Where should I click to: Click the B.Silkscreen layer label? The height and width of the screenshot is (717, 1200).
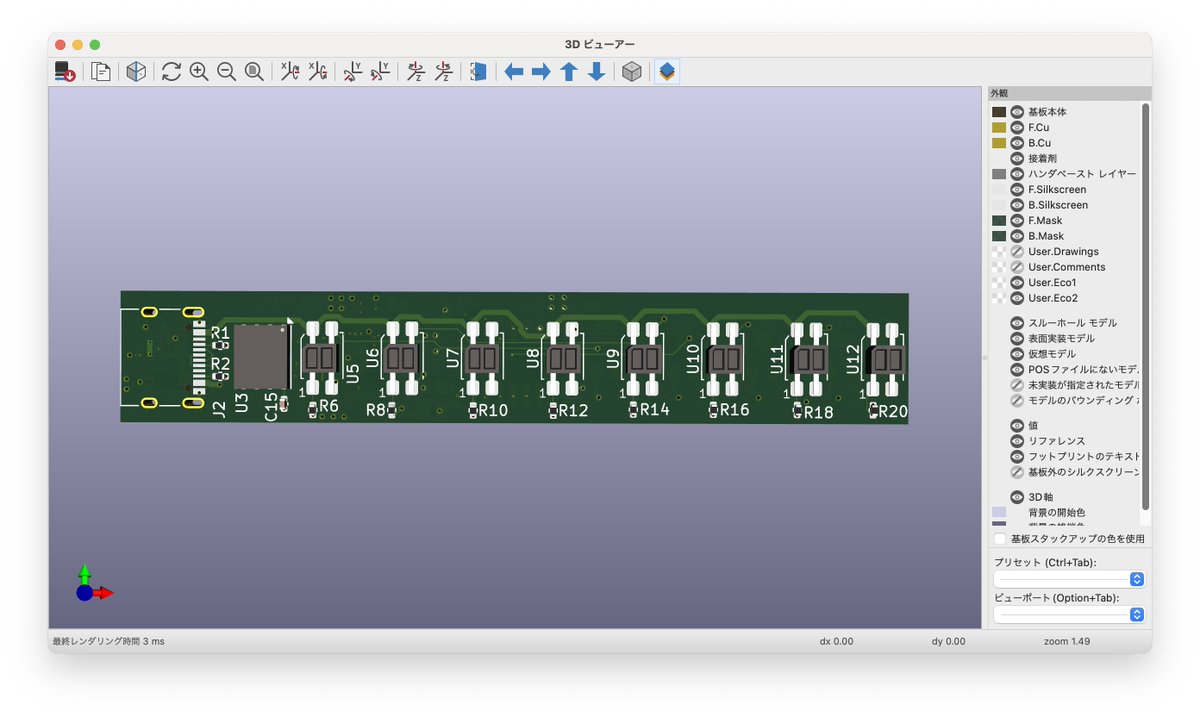1057,205
